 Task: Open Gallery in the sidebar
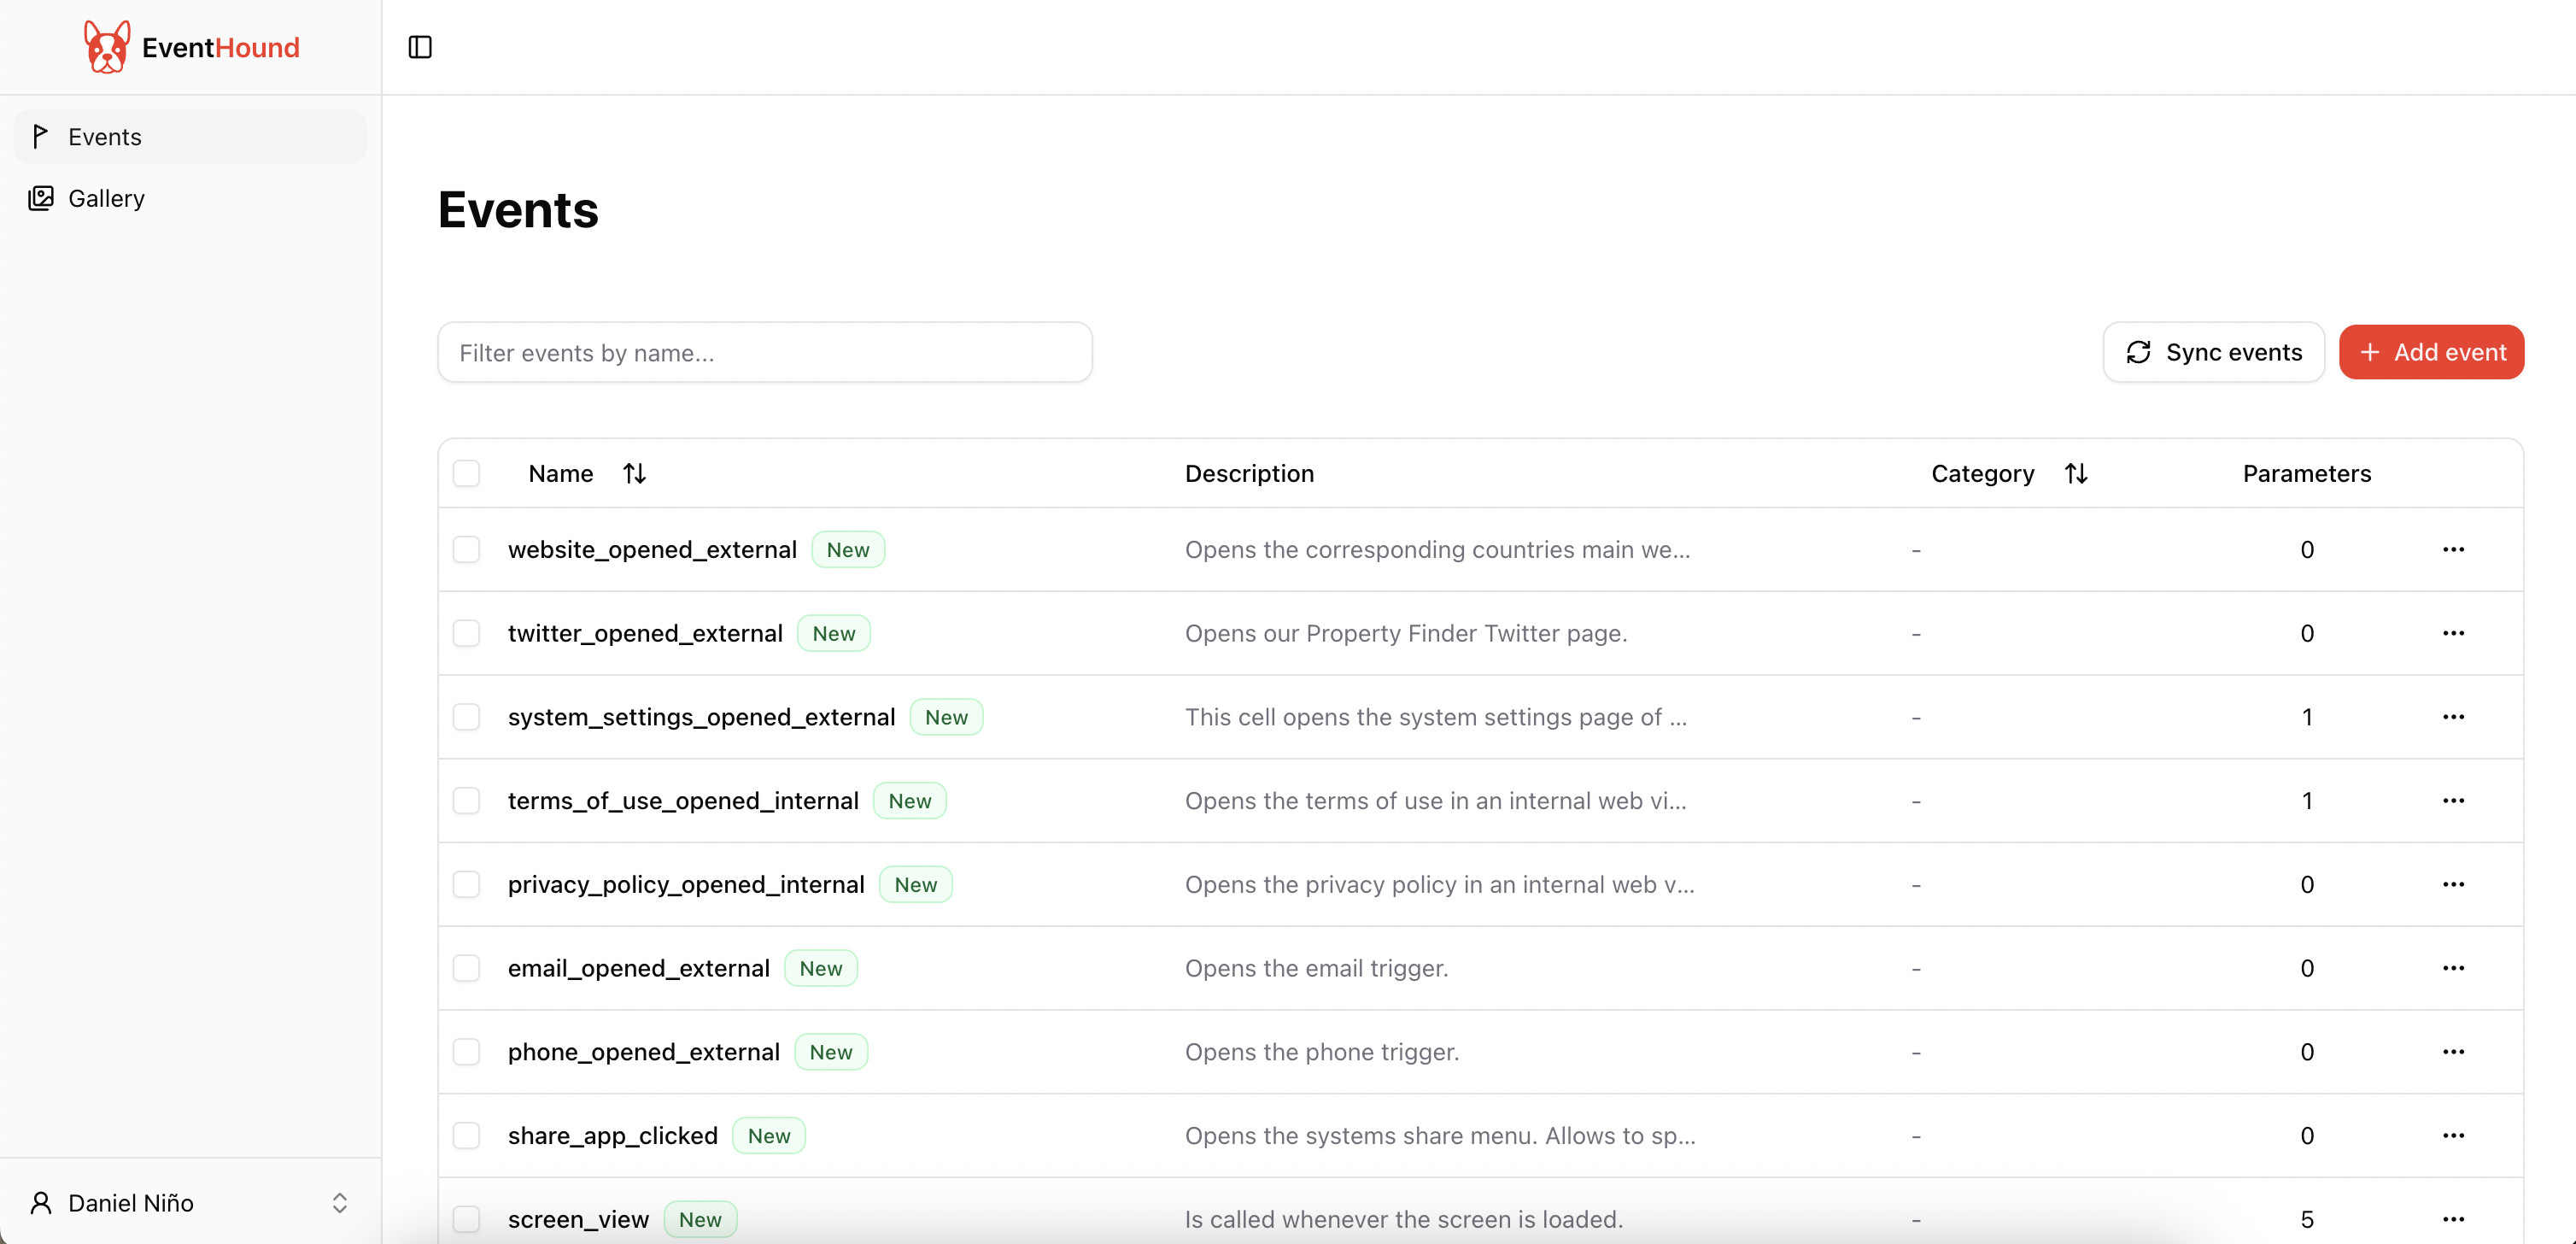coord(190,198)
